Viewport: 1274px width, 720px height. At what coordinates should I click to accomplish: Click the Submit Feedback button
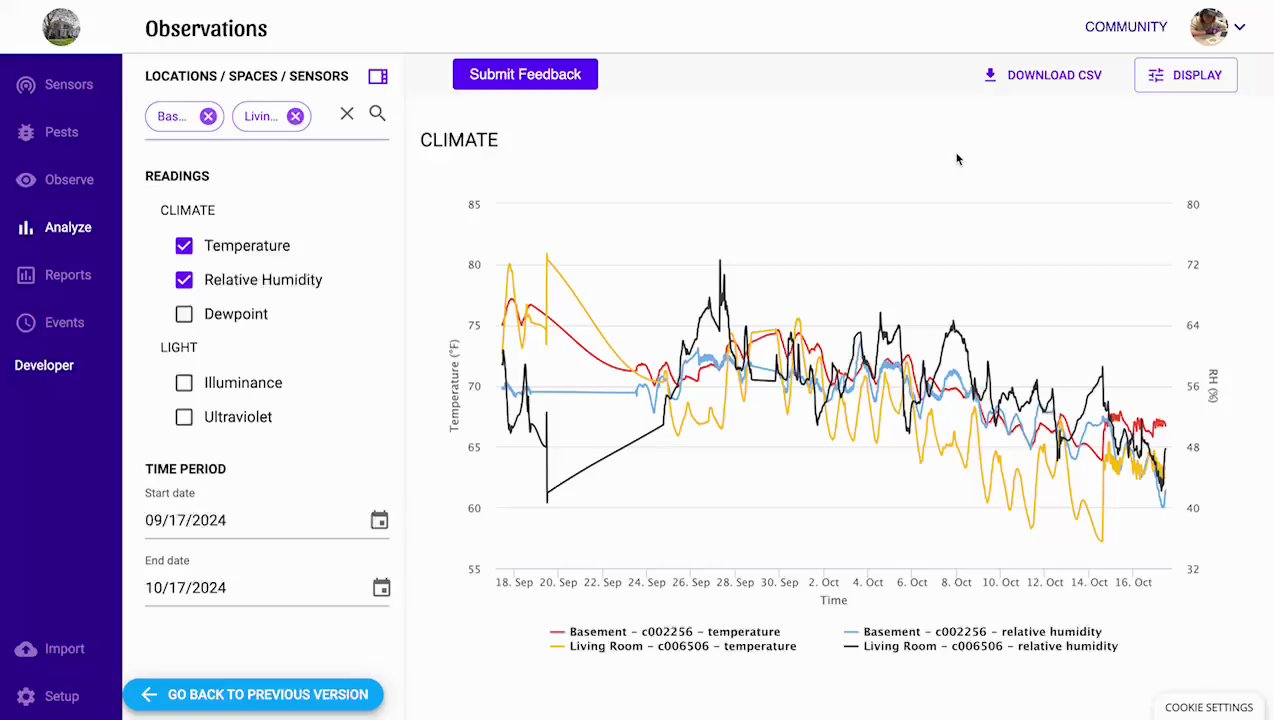tap(525, 74)
